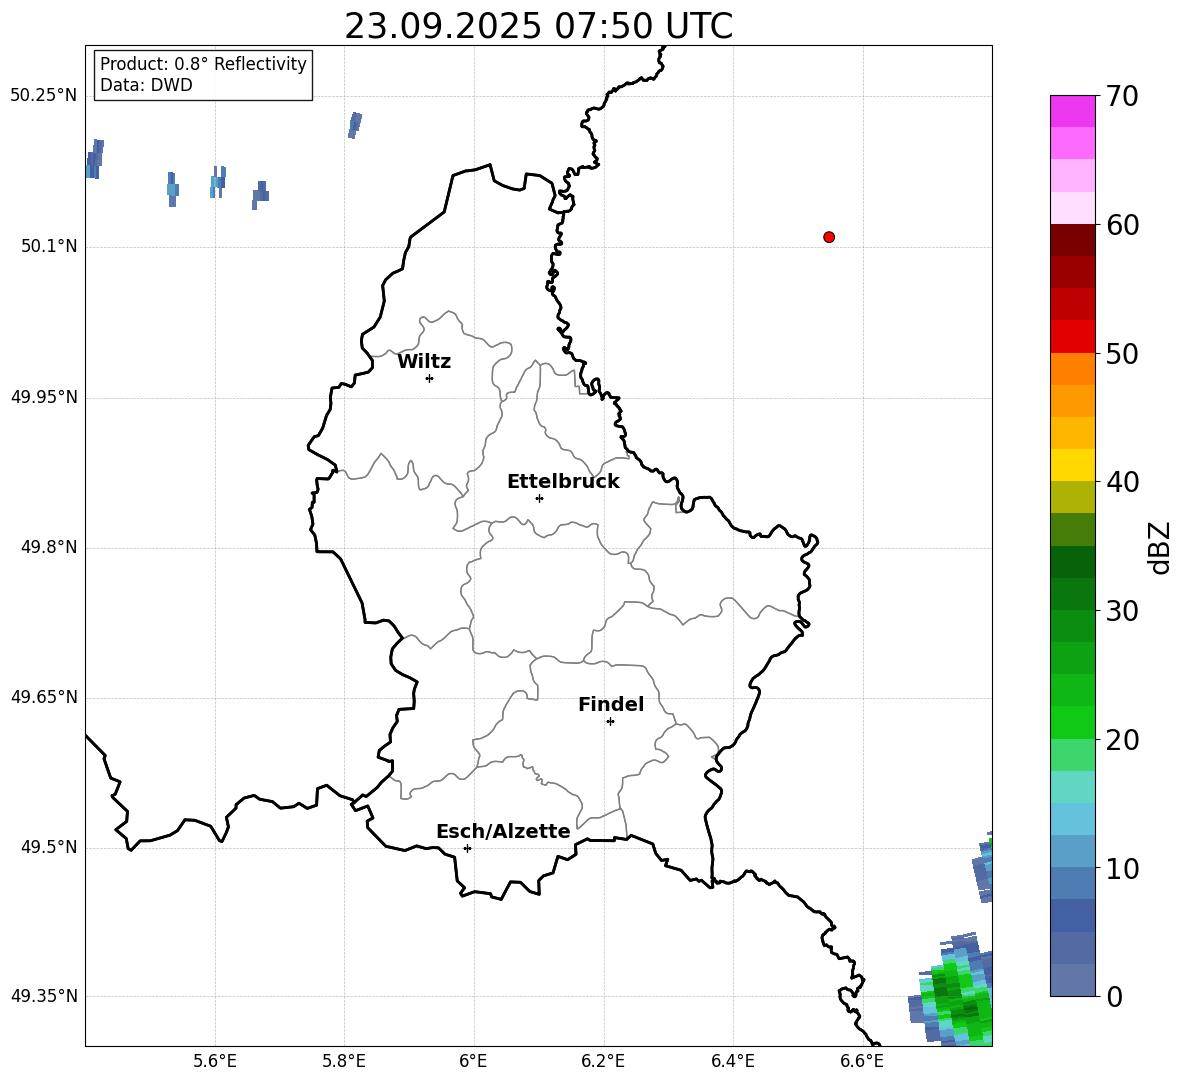Click the plot title 23.09.2025 07:50 UTC

point(538,26)
